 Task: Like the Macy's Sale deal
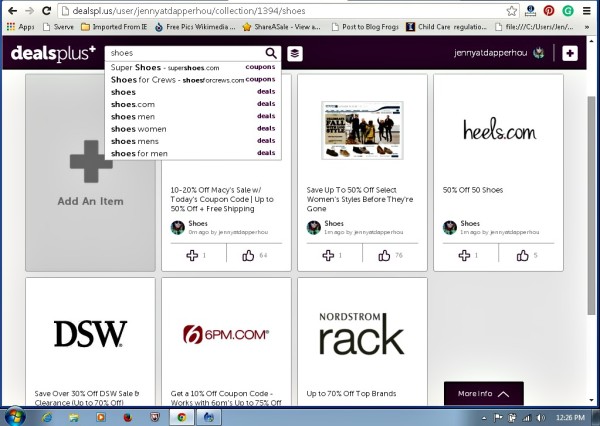pos(248,255)
